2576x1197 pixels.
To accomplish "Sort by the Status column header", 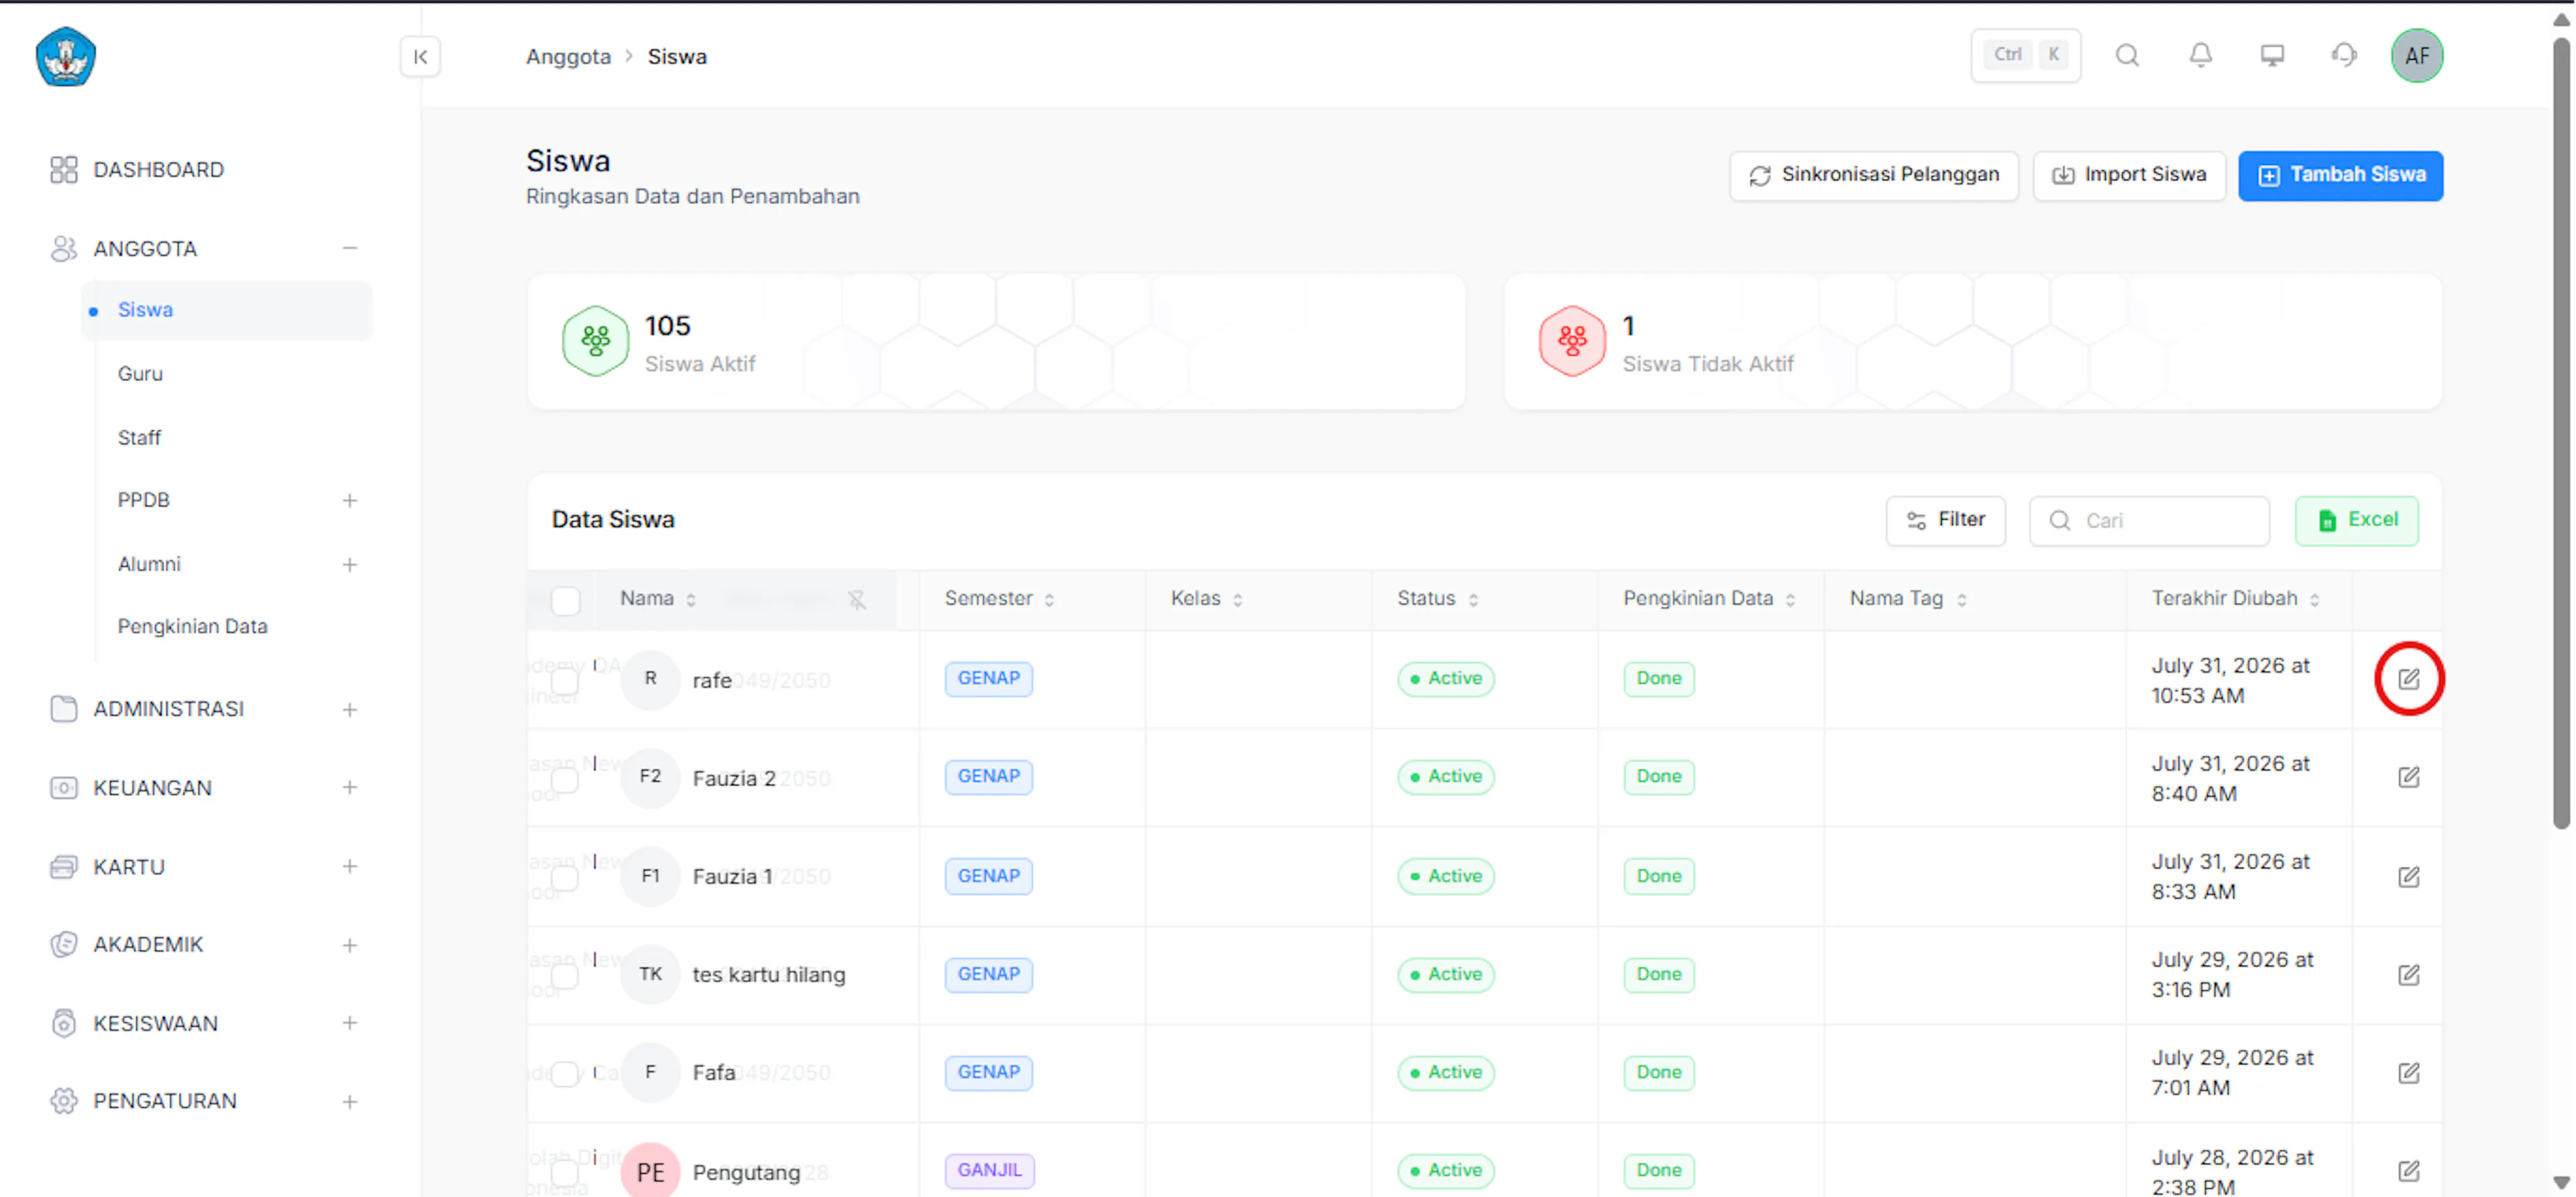I will coord(1437,599).
